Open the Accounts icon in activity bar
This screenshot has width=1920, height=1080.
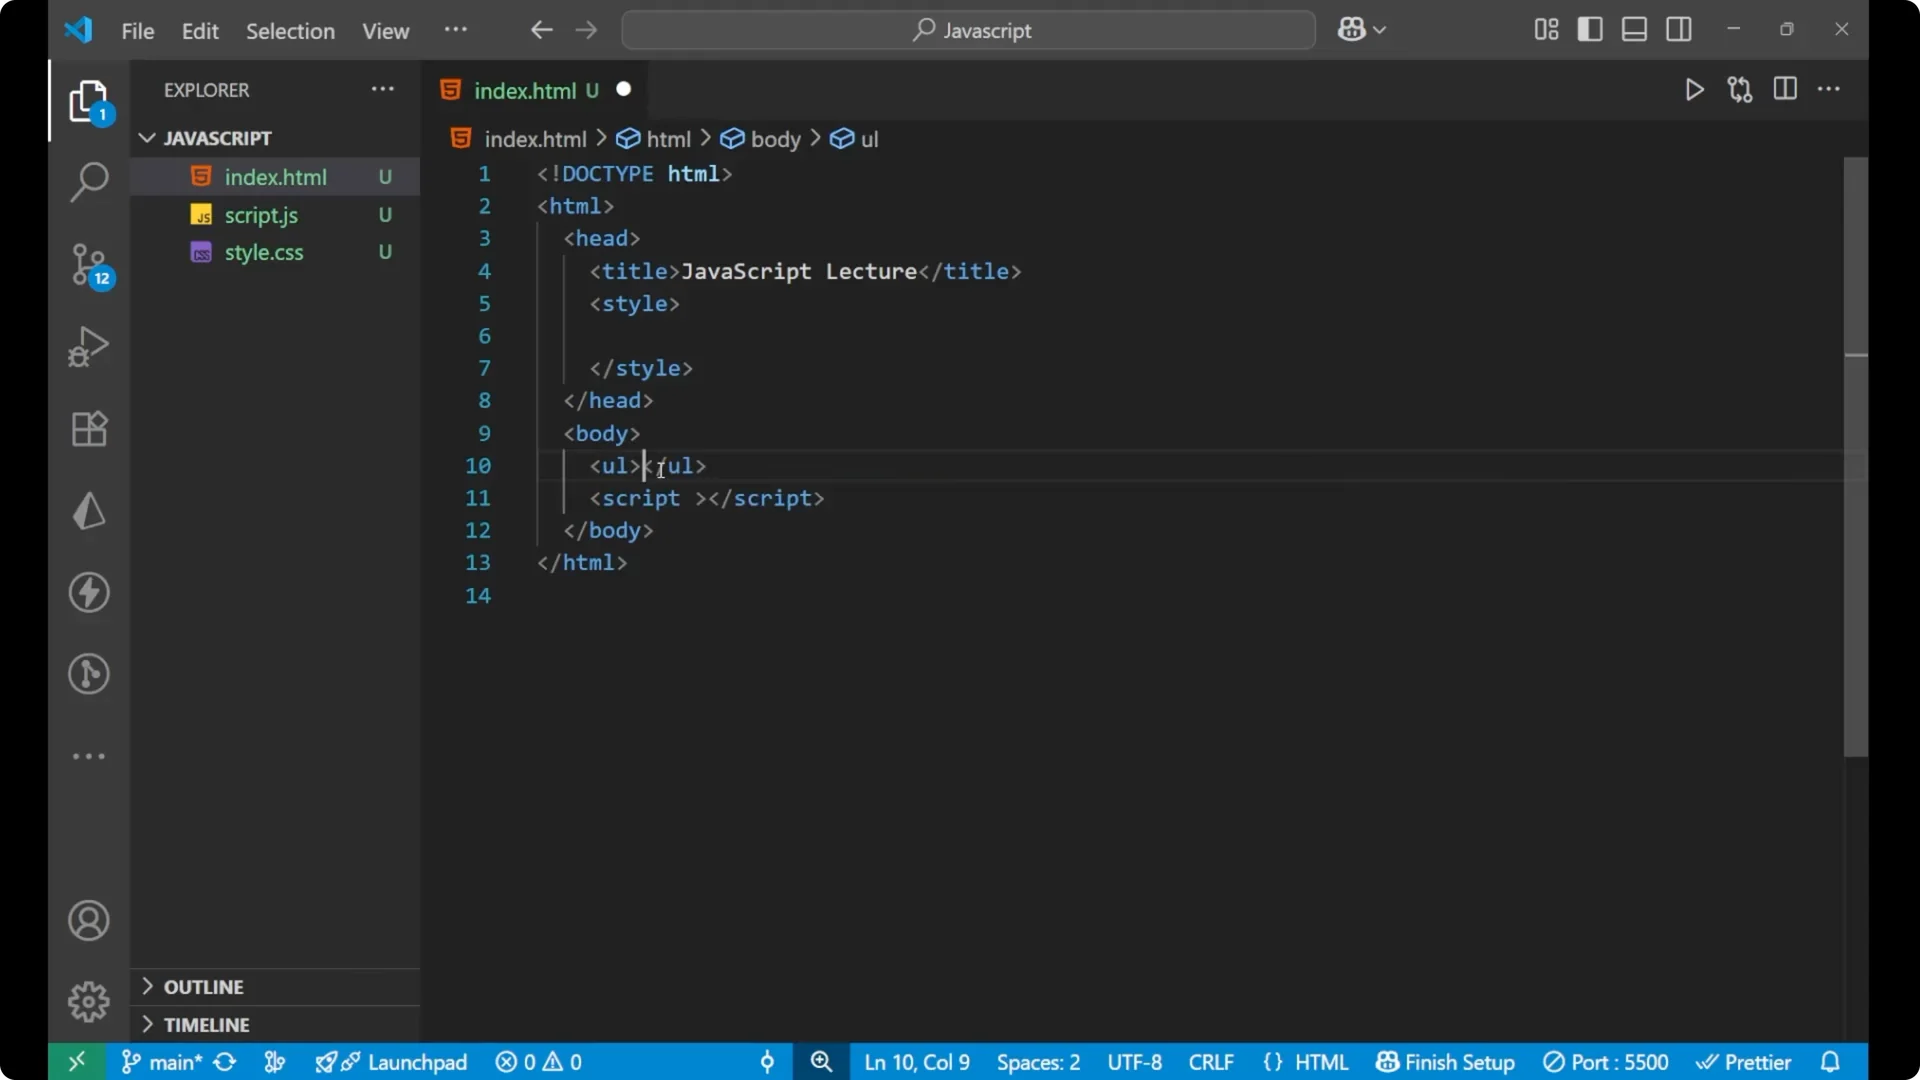coord(89,920)
